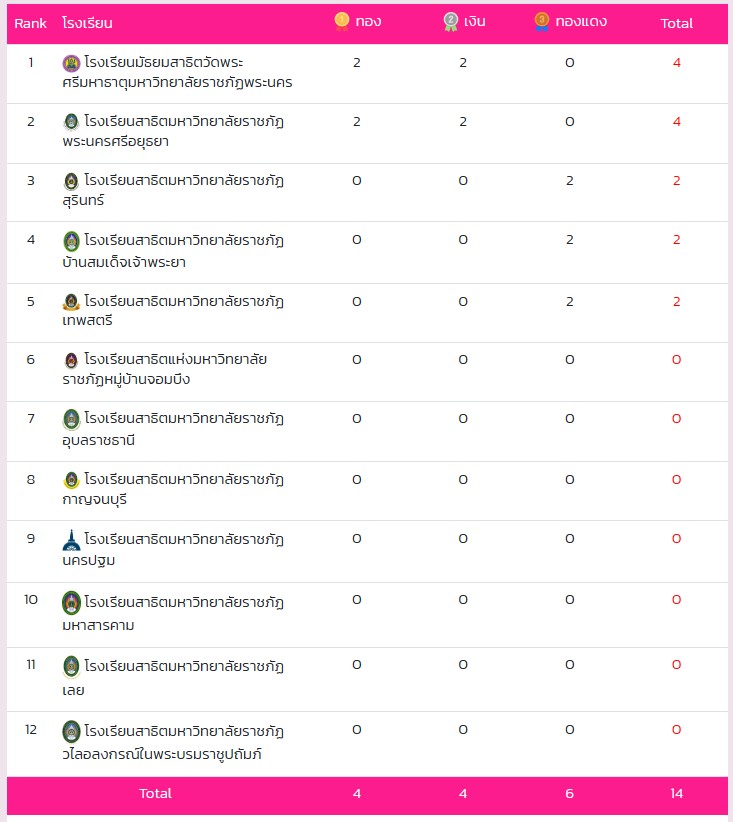Click the Phranakhon Si Ayutthaya school emblem
733x822 pixels.
[x=71, y=122]
